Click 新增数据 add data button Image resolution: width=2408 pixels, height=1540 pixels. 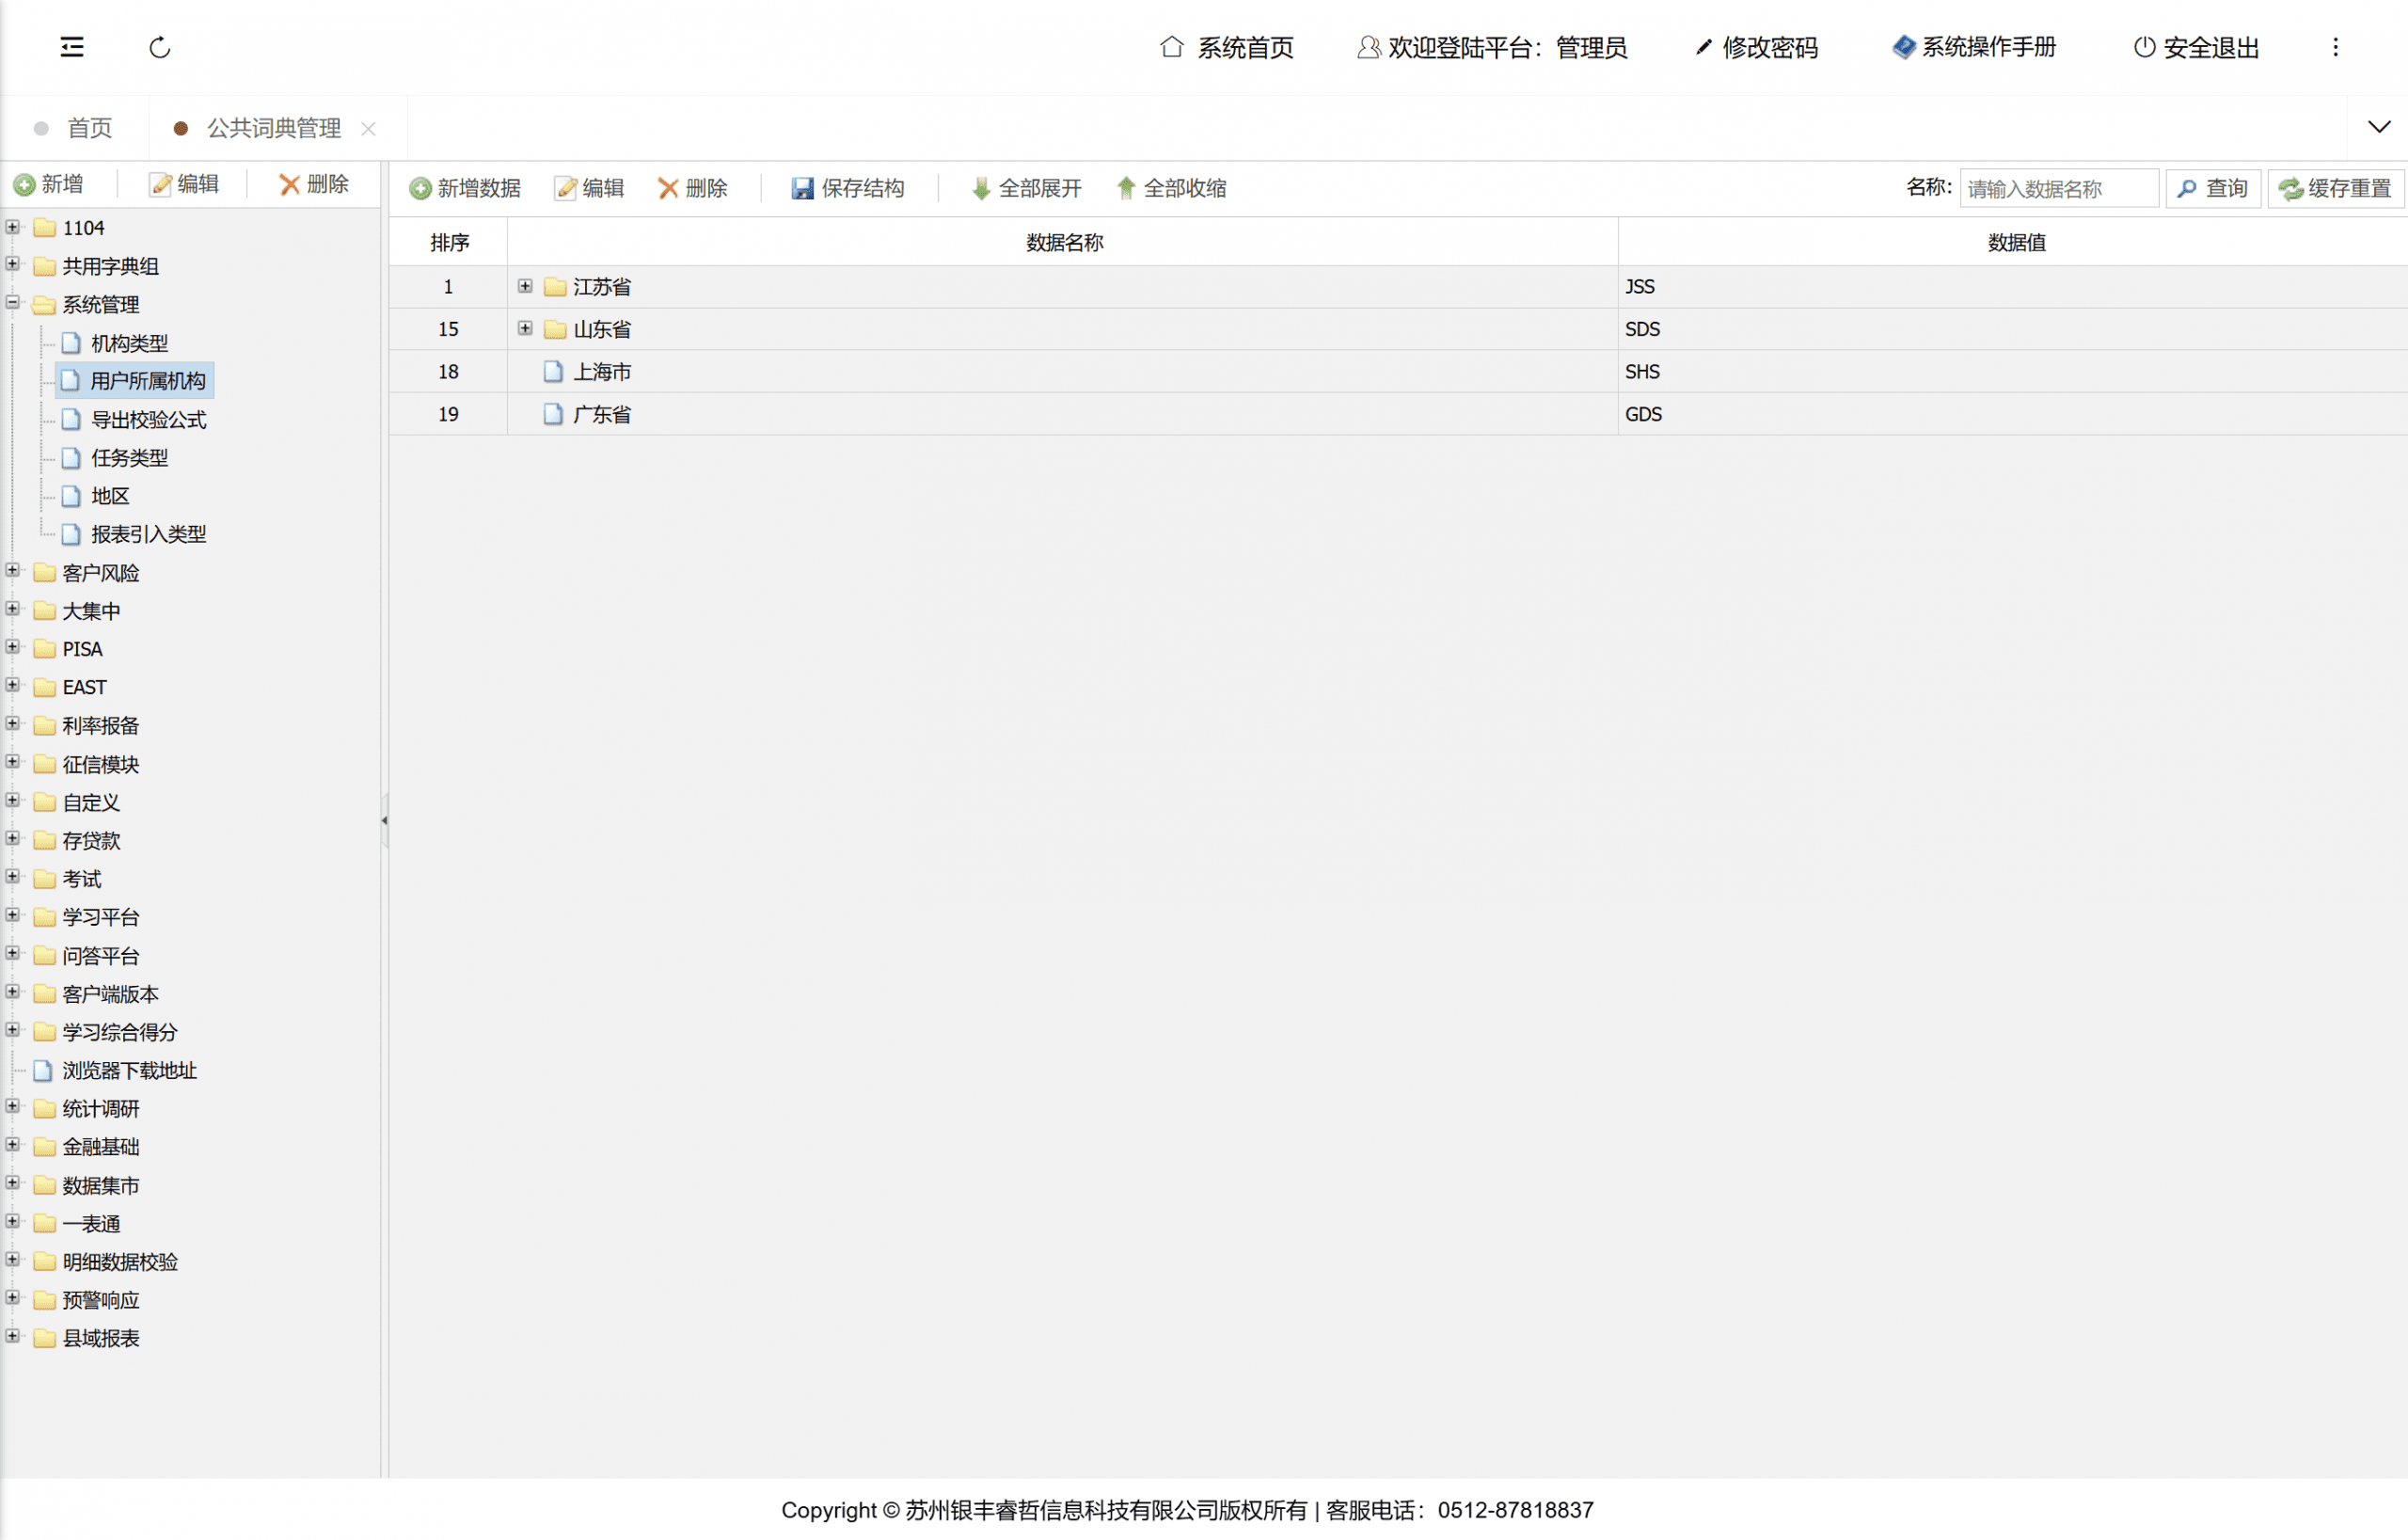pos(466,188)
